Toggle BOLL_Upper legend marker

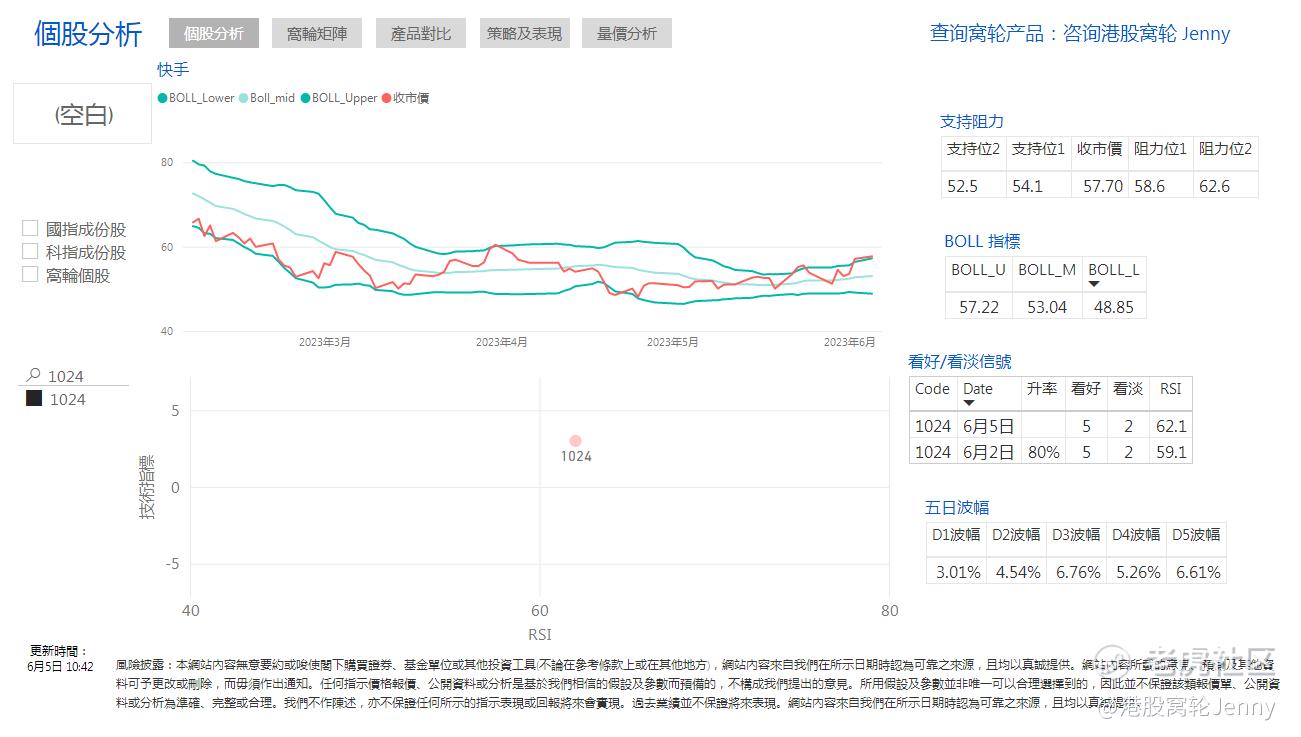pos(306,98)
